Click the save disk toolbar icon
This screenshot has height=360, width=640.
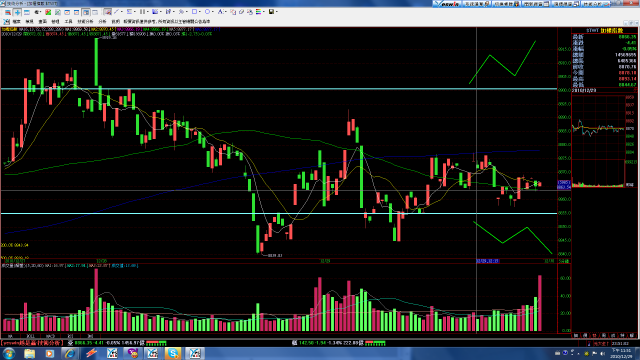point(271,12)
